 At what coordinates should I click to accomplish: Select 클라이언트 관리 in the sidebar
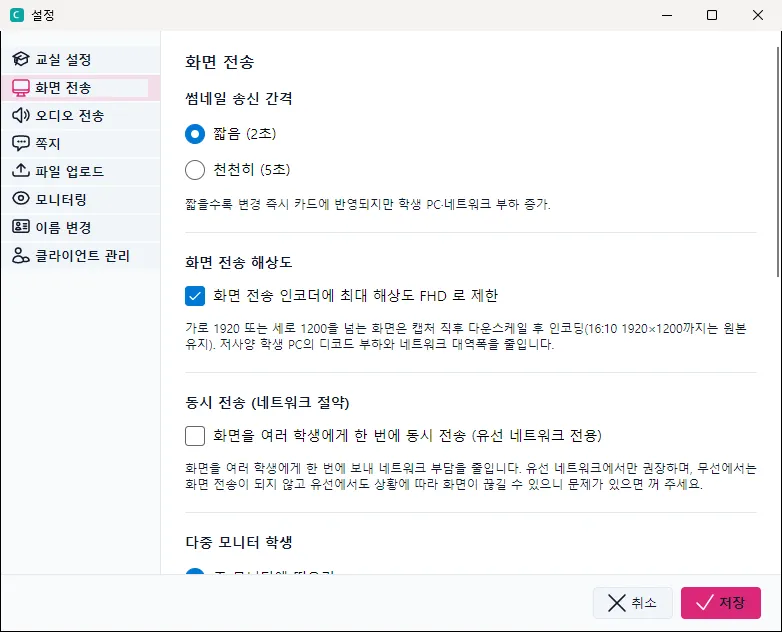pos(80,255)
